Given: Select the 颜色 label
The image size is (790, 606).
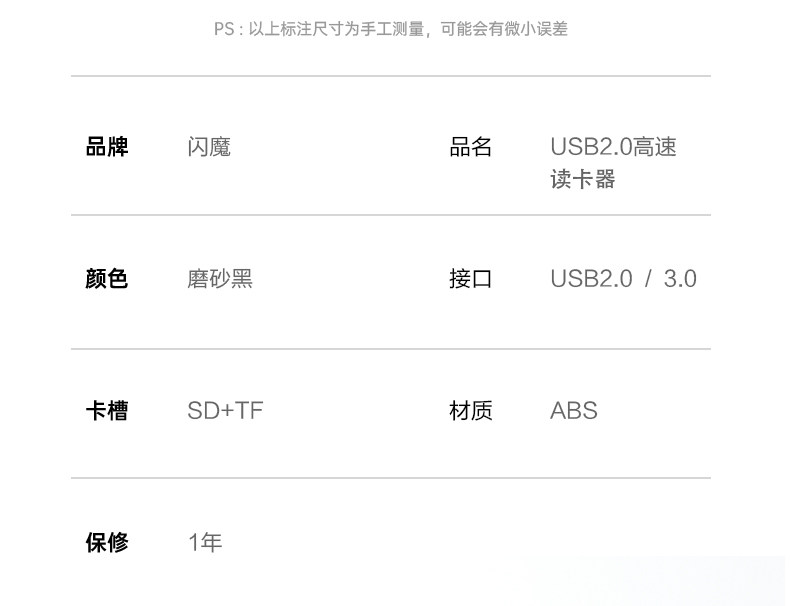Looking at the screenshot, I should coord(106,279).
